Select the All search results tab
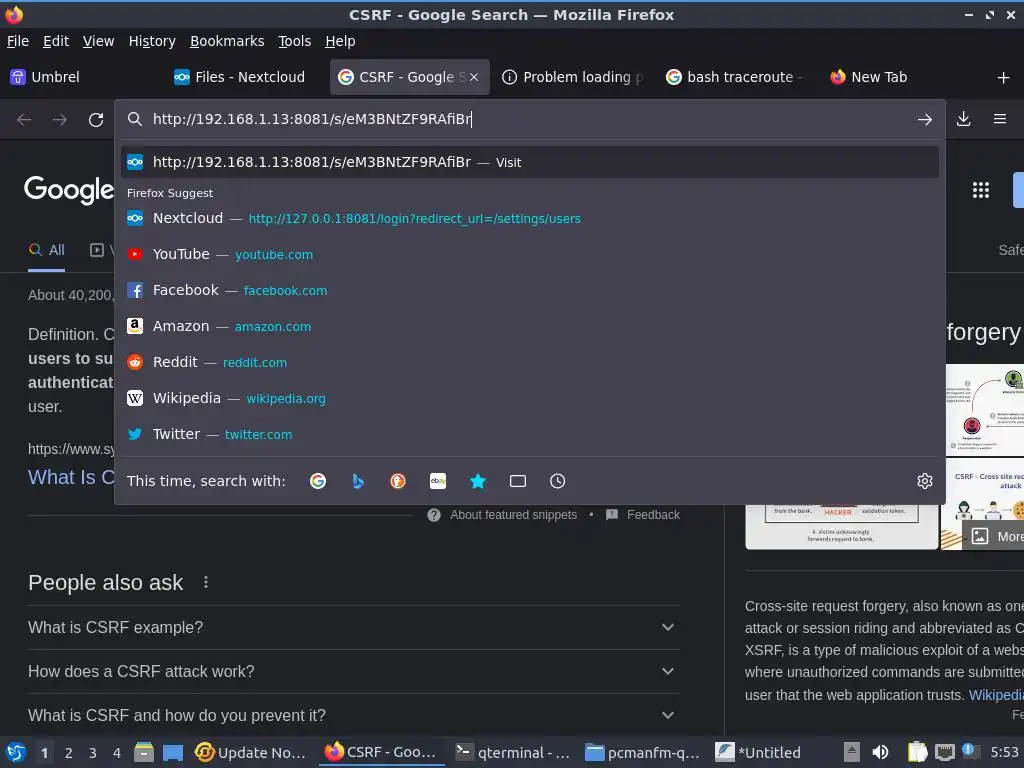 pos(46,250)
